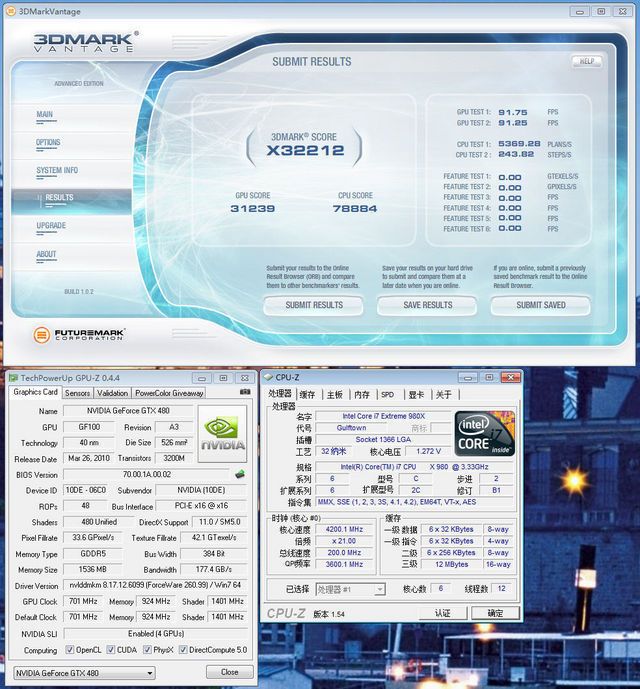Click the BIOS save chip icon in GPU-Z
The width and height of the screenshot is (640, 689).
pos(240,474)
